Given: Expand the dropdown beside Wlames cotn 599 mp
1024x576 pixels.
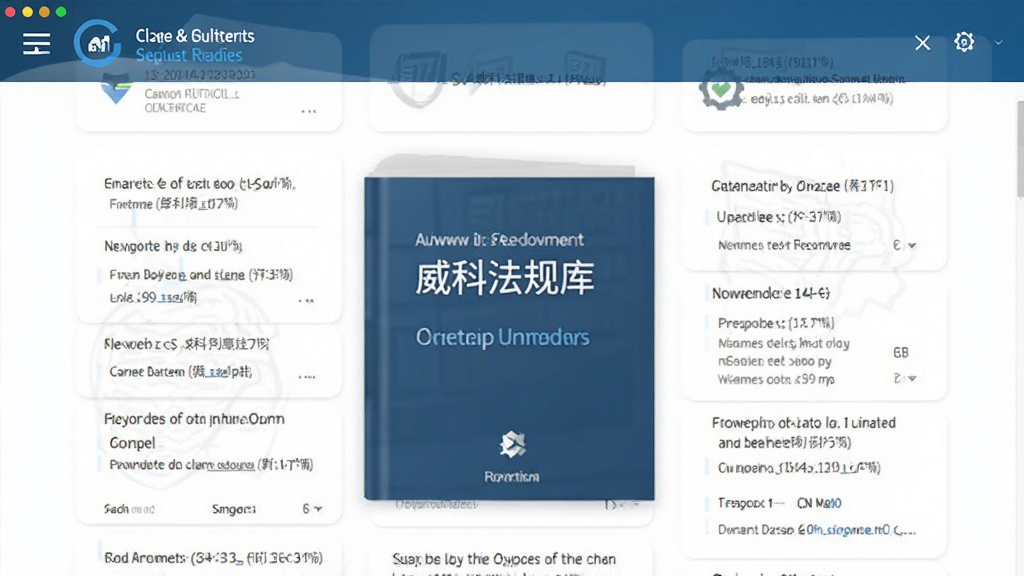Looking at the screenshot, I should point(912,378).
